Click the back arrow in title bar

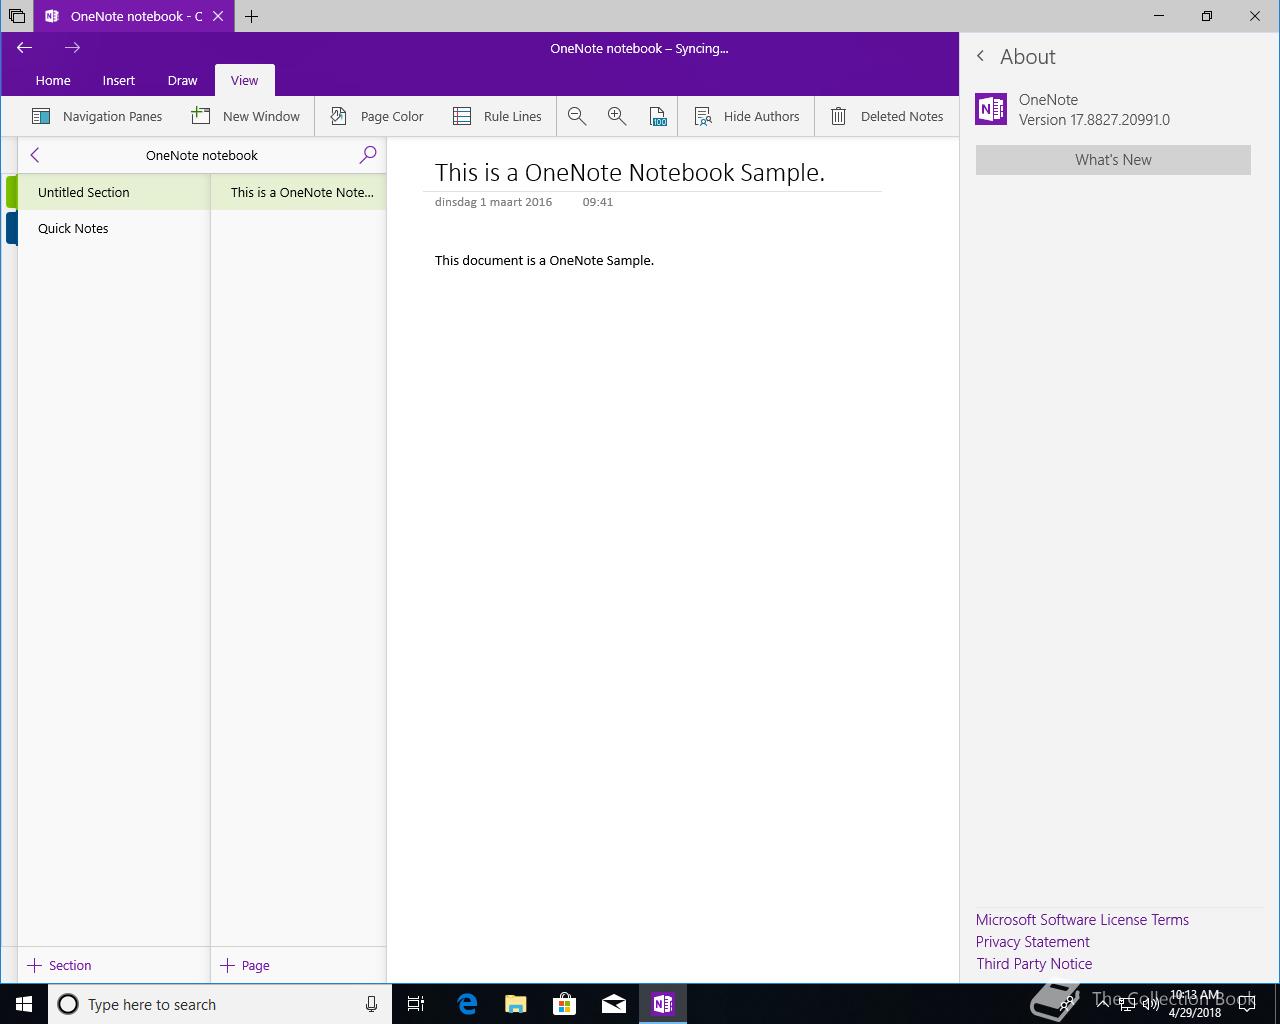[25, 48]
